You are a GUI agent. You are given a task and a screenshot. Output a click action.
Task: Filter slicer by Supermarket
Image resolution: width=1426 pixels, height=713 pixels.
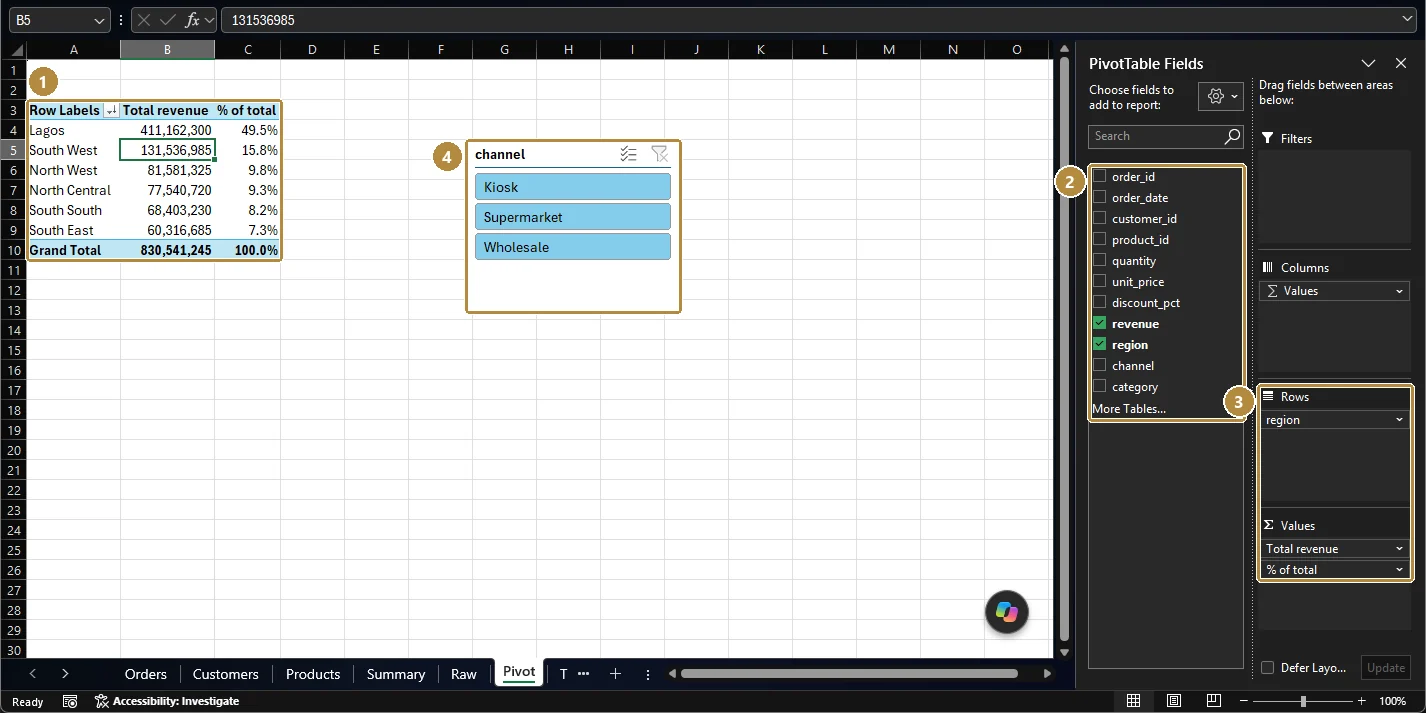point(573,217)
